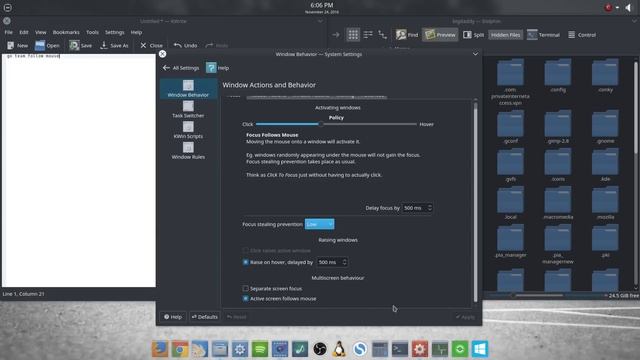
Task: Open the File menu in Kwrite
Action: 9,32
